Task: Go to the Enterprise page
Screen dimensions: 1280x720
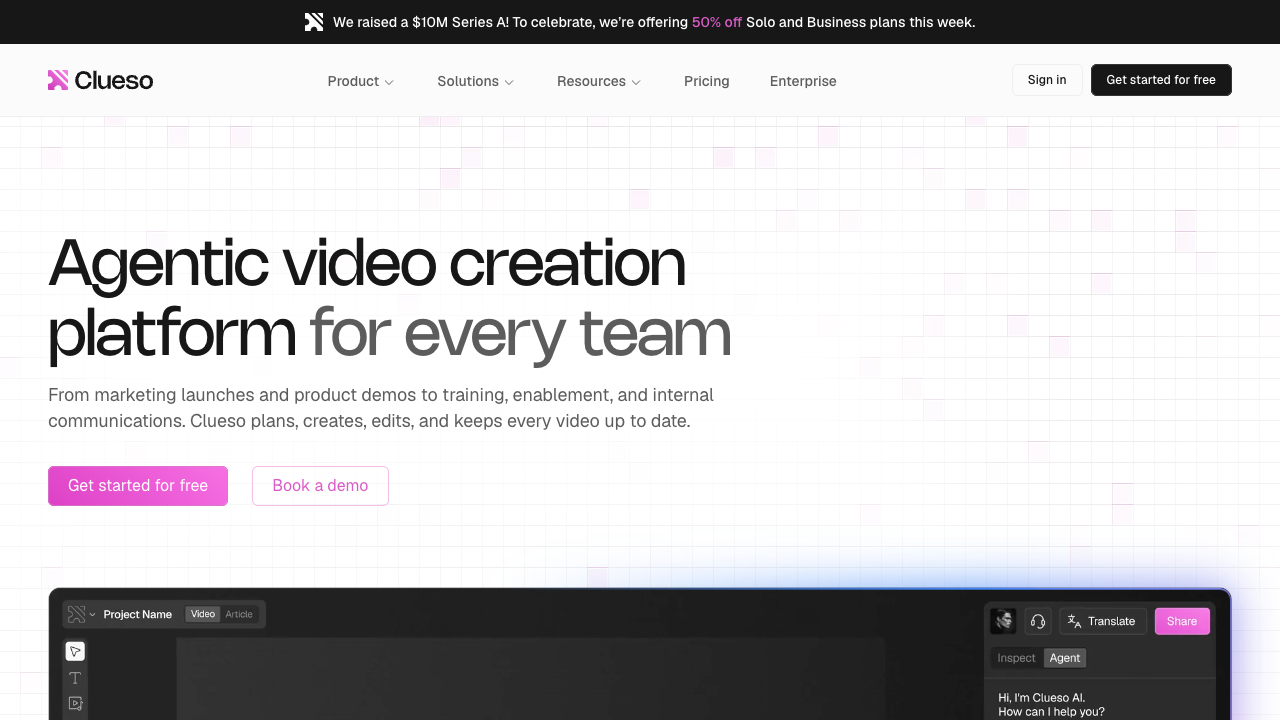Action: (803, 81)
